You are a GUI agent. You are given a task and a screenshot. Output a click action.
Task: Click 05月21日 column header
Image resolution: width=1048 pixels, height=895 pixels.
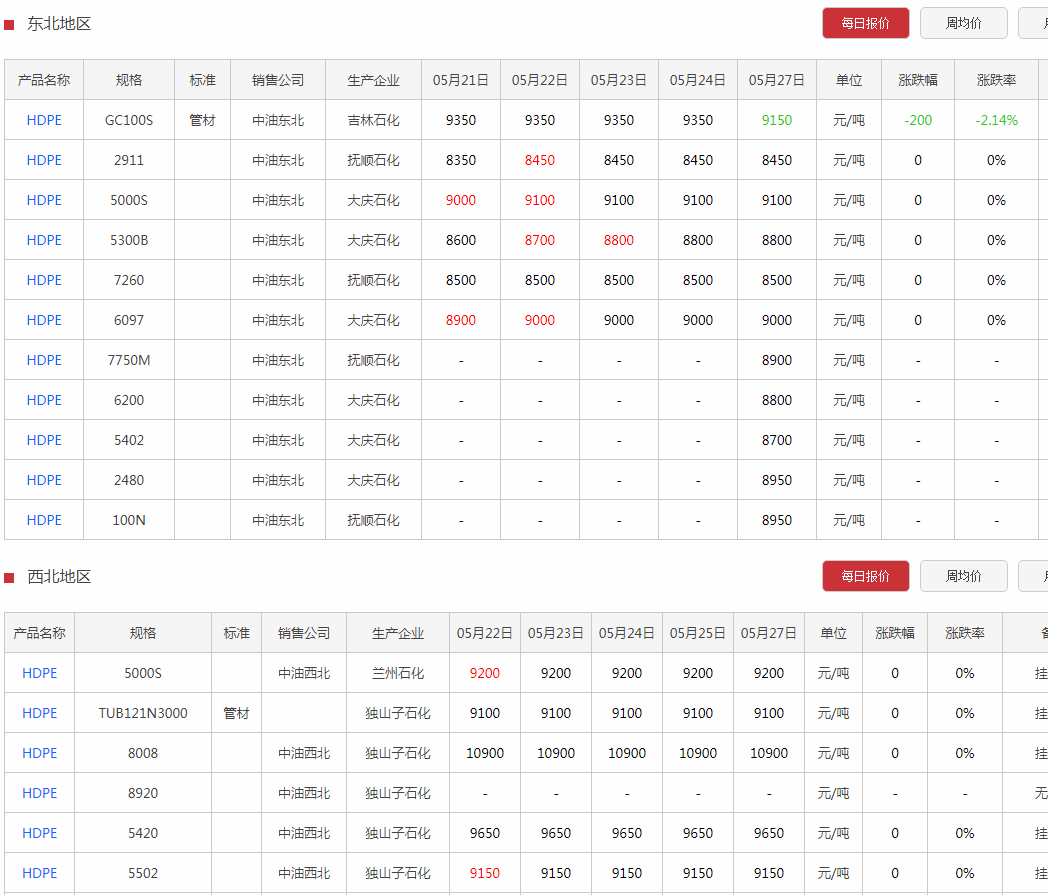click(x=461, y=80)
